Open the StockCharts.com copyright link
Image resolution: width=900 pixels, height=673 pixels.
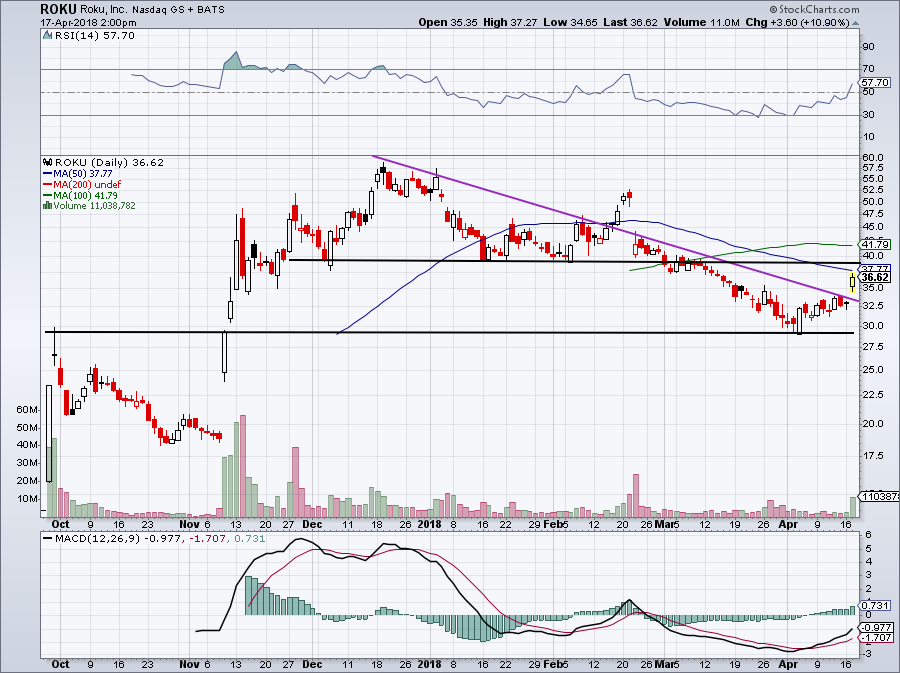pos(814,9)
